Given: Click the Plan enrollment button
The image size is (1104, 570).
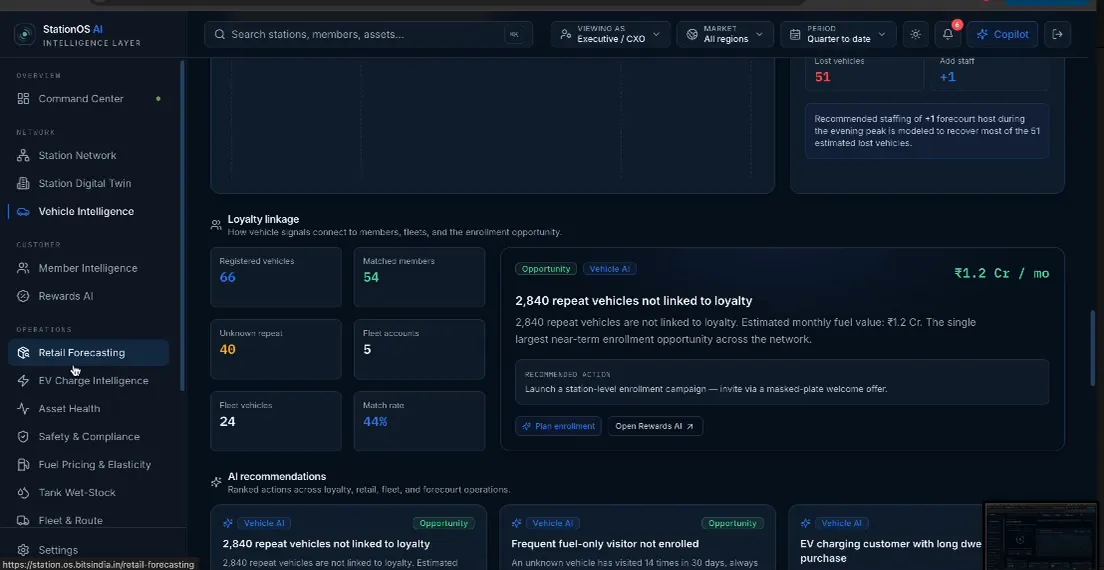Looking at the screenshot, I should (558, 426).
